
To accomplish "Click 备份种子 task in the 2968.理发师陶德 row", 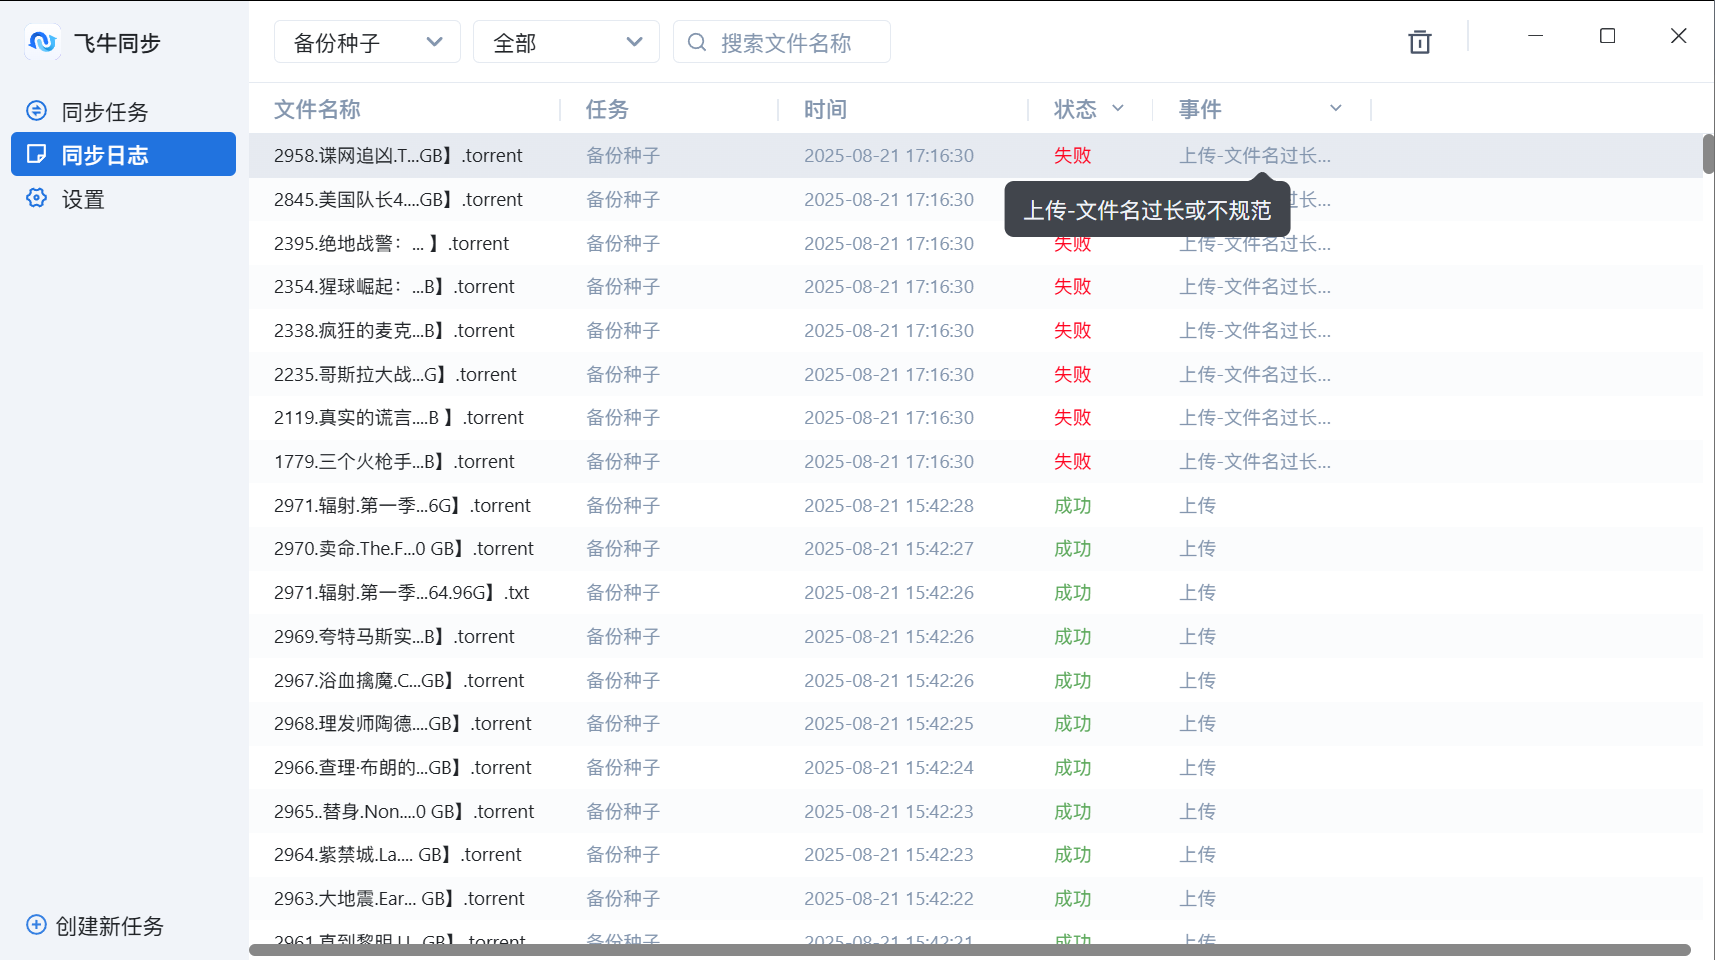I will point(623,723).
